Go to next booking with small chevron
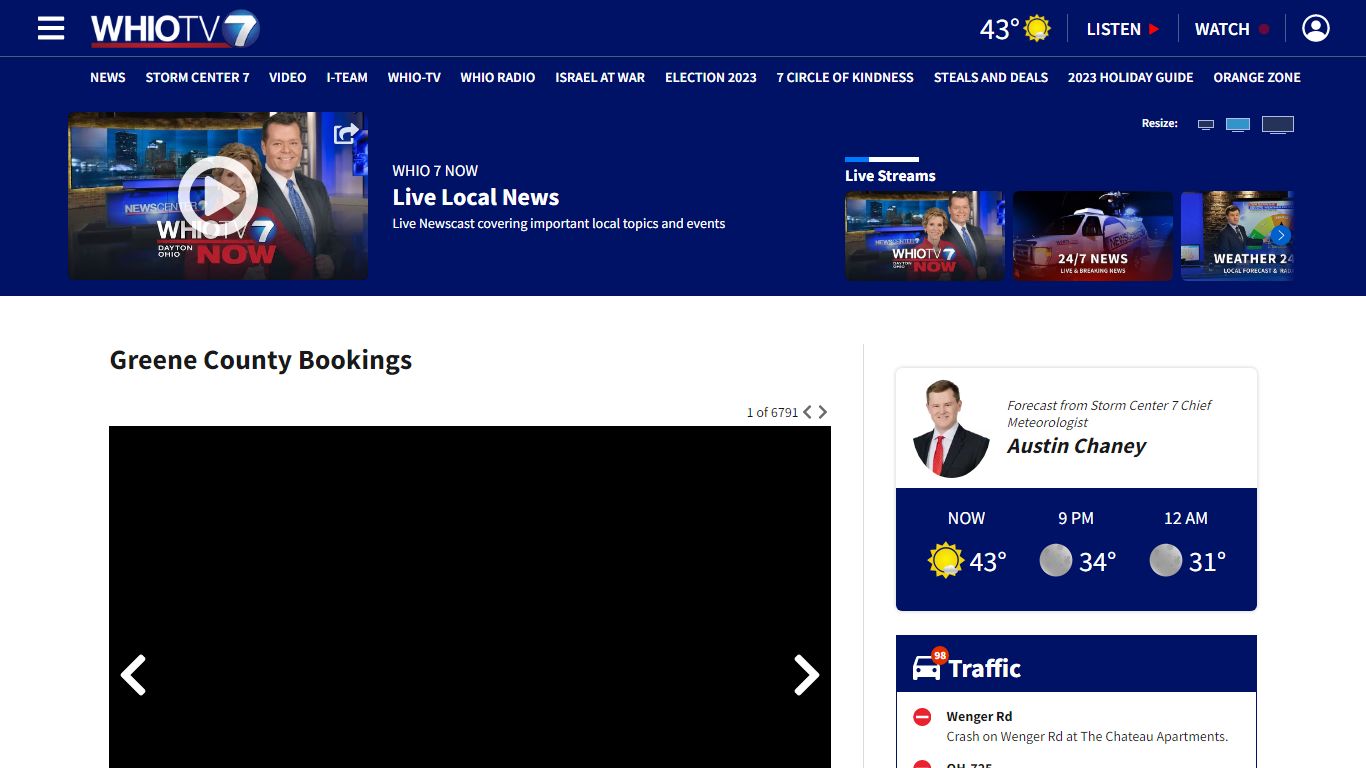The width and height of the screenshot is (1366, 768). 823,412
